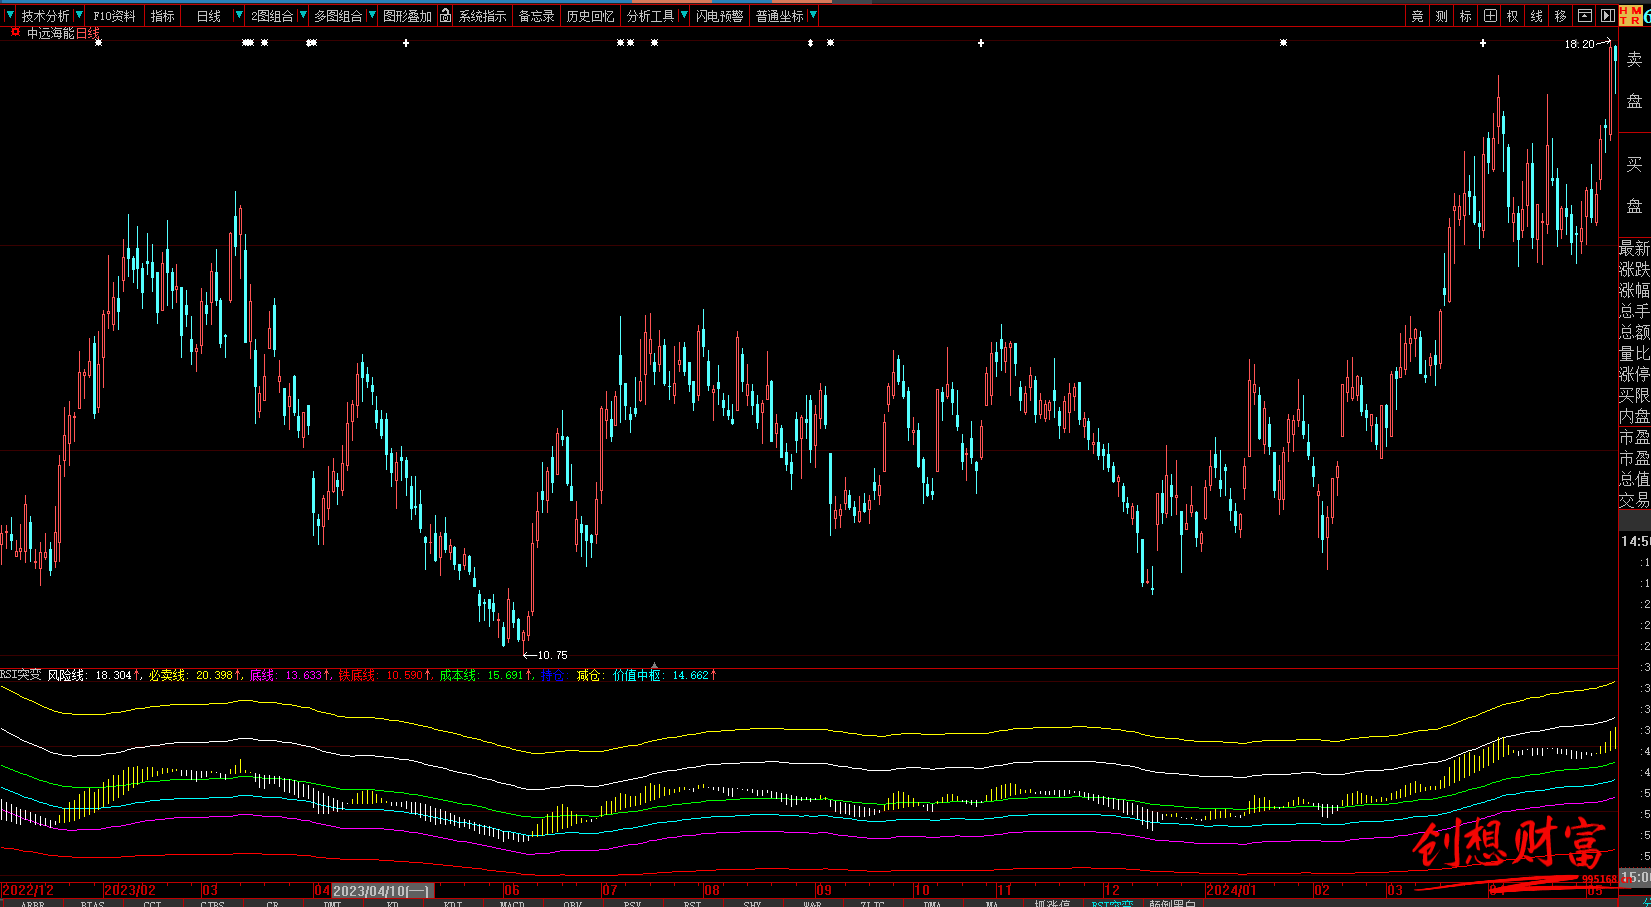
Task: Open the 分析工具 tools menu
Action: (x=650, y=16)
